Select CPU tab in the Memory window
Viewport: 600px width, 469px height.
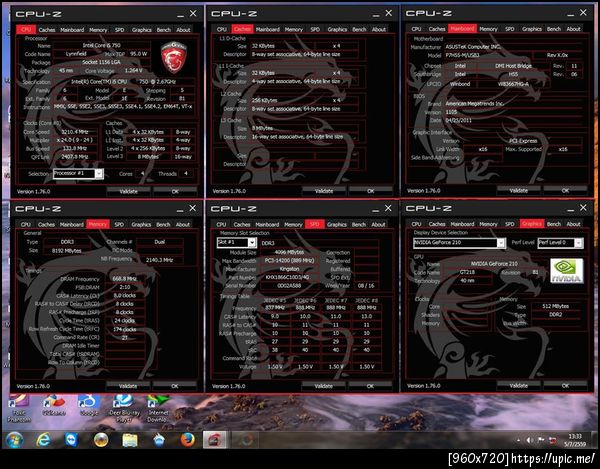coord(26,224)
